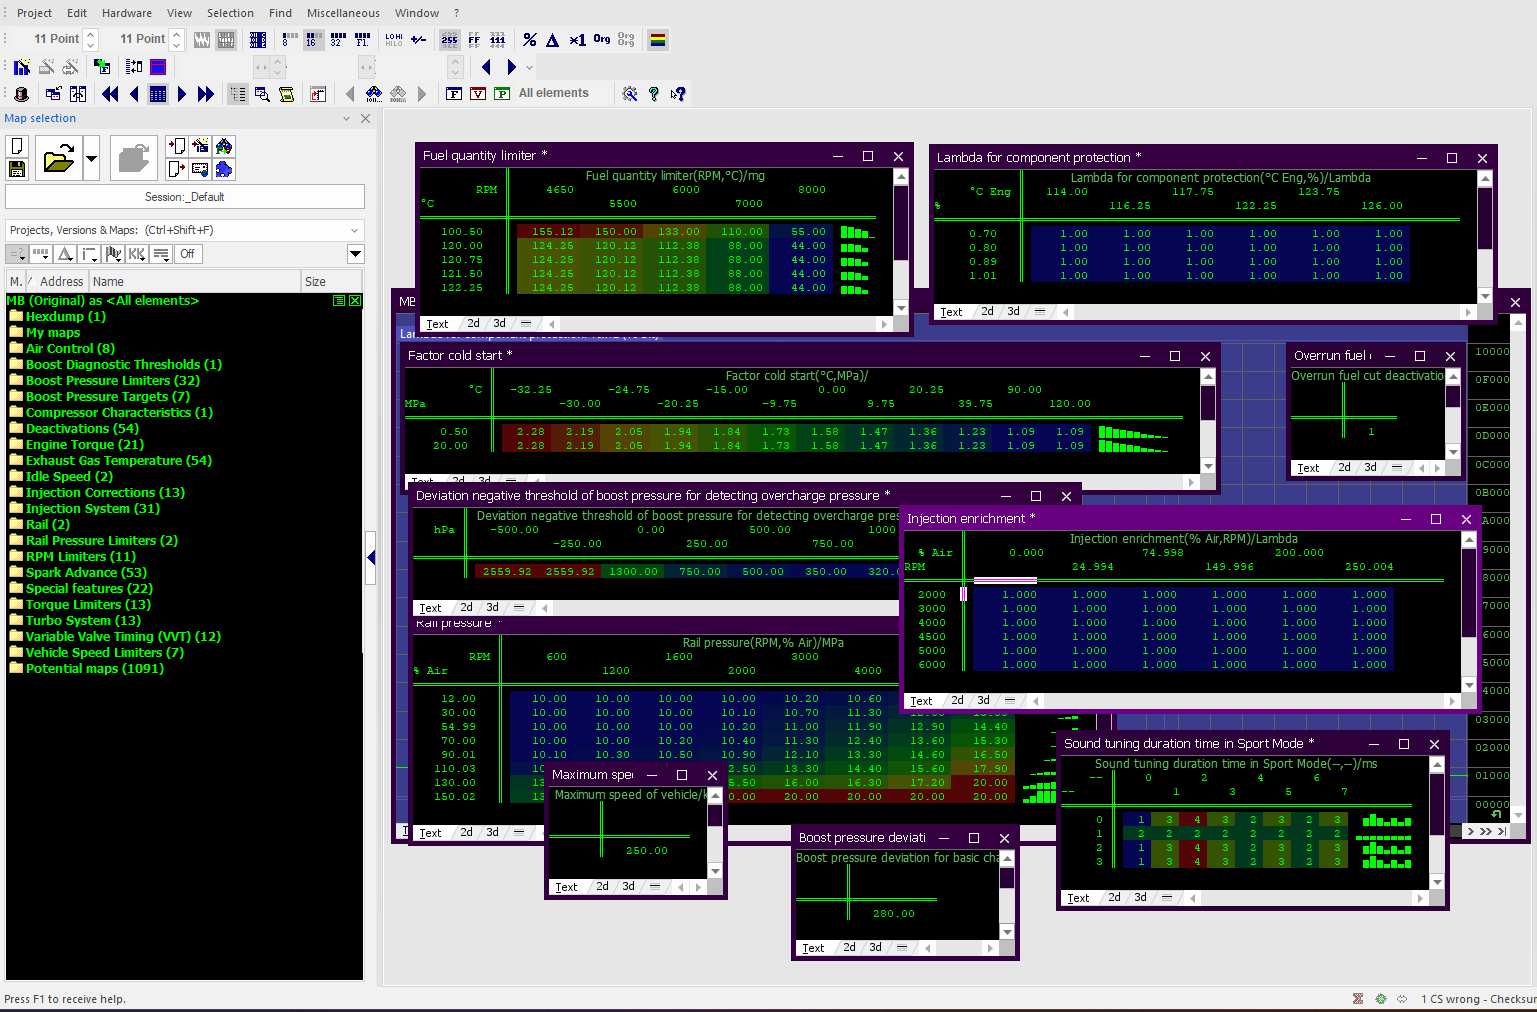Click the blue binoculars search icon
This screenshot has height=1012, width=1537.
pos(374,94)
